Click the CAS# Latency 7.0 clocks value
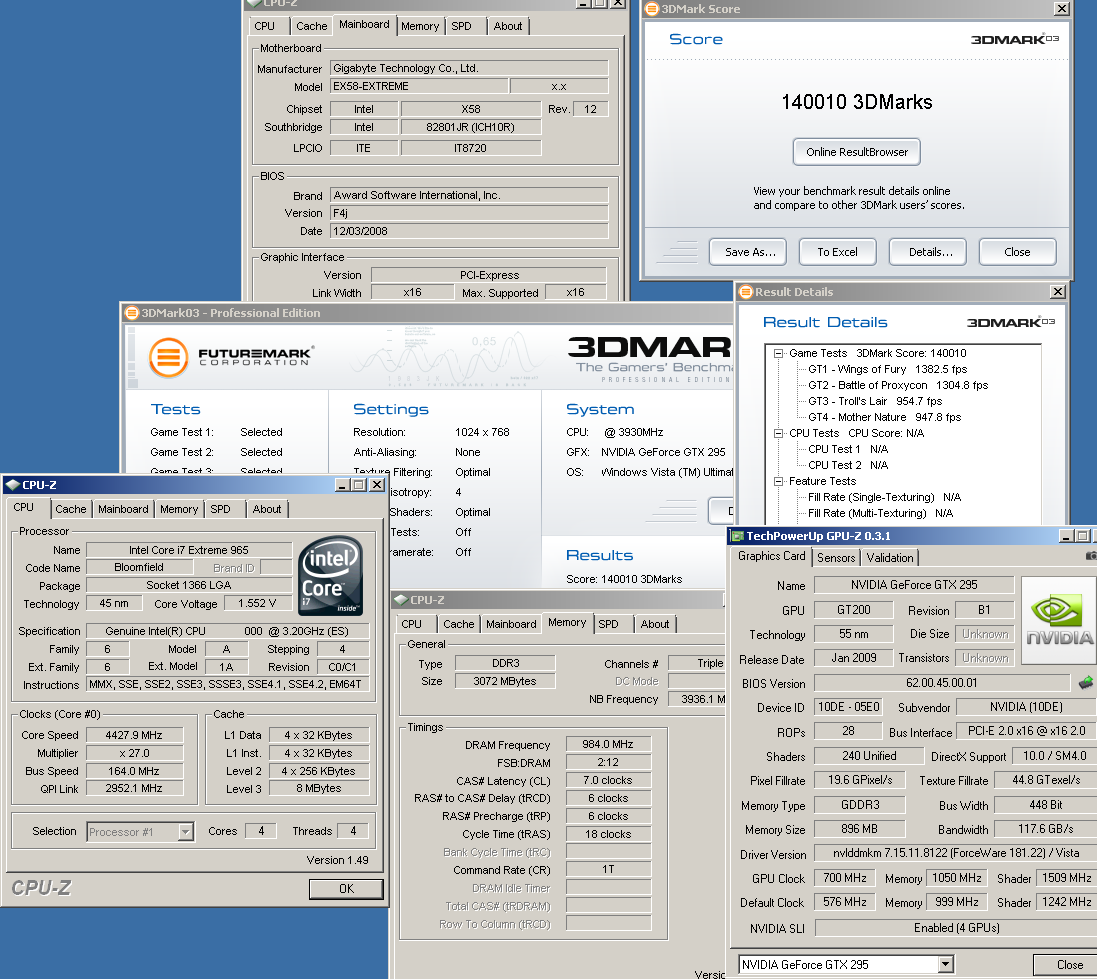 [608, 780]
